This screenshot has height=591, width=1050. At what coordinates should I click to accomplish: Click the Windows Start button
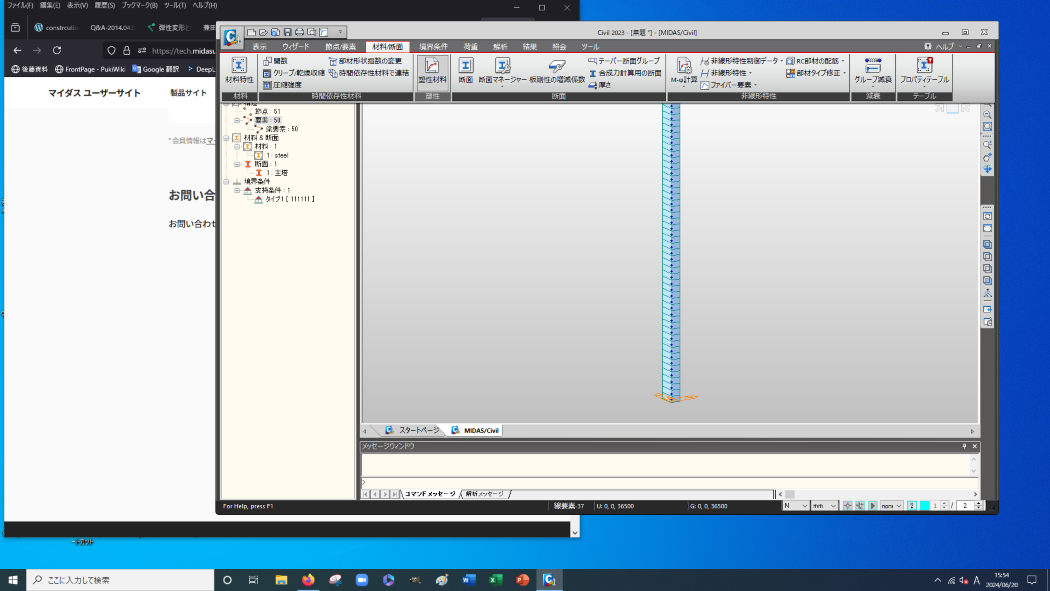13,580
